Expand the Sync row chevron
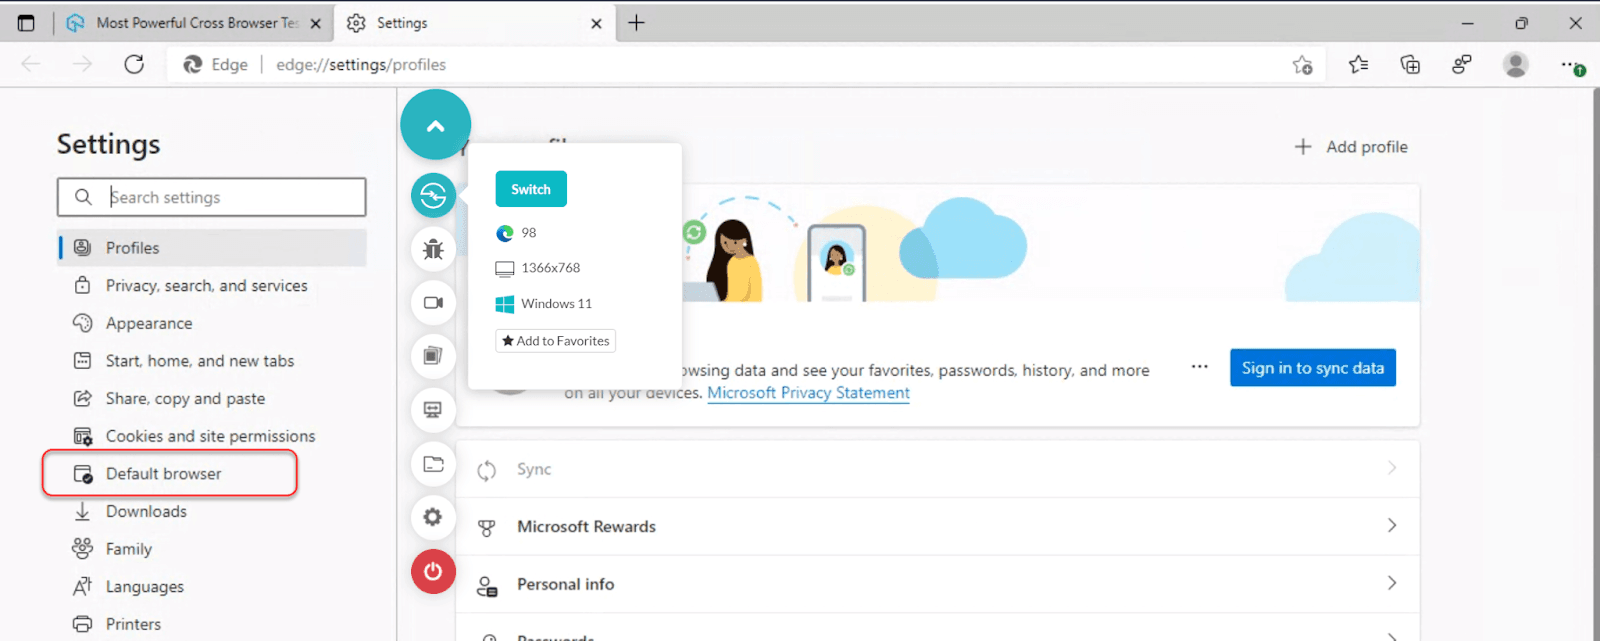1600x641 pixels. pos(1392,468)
